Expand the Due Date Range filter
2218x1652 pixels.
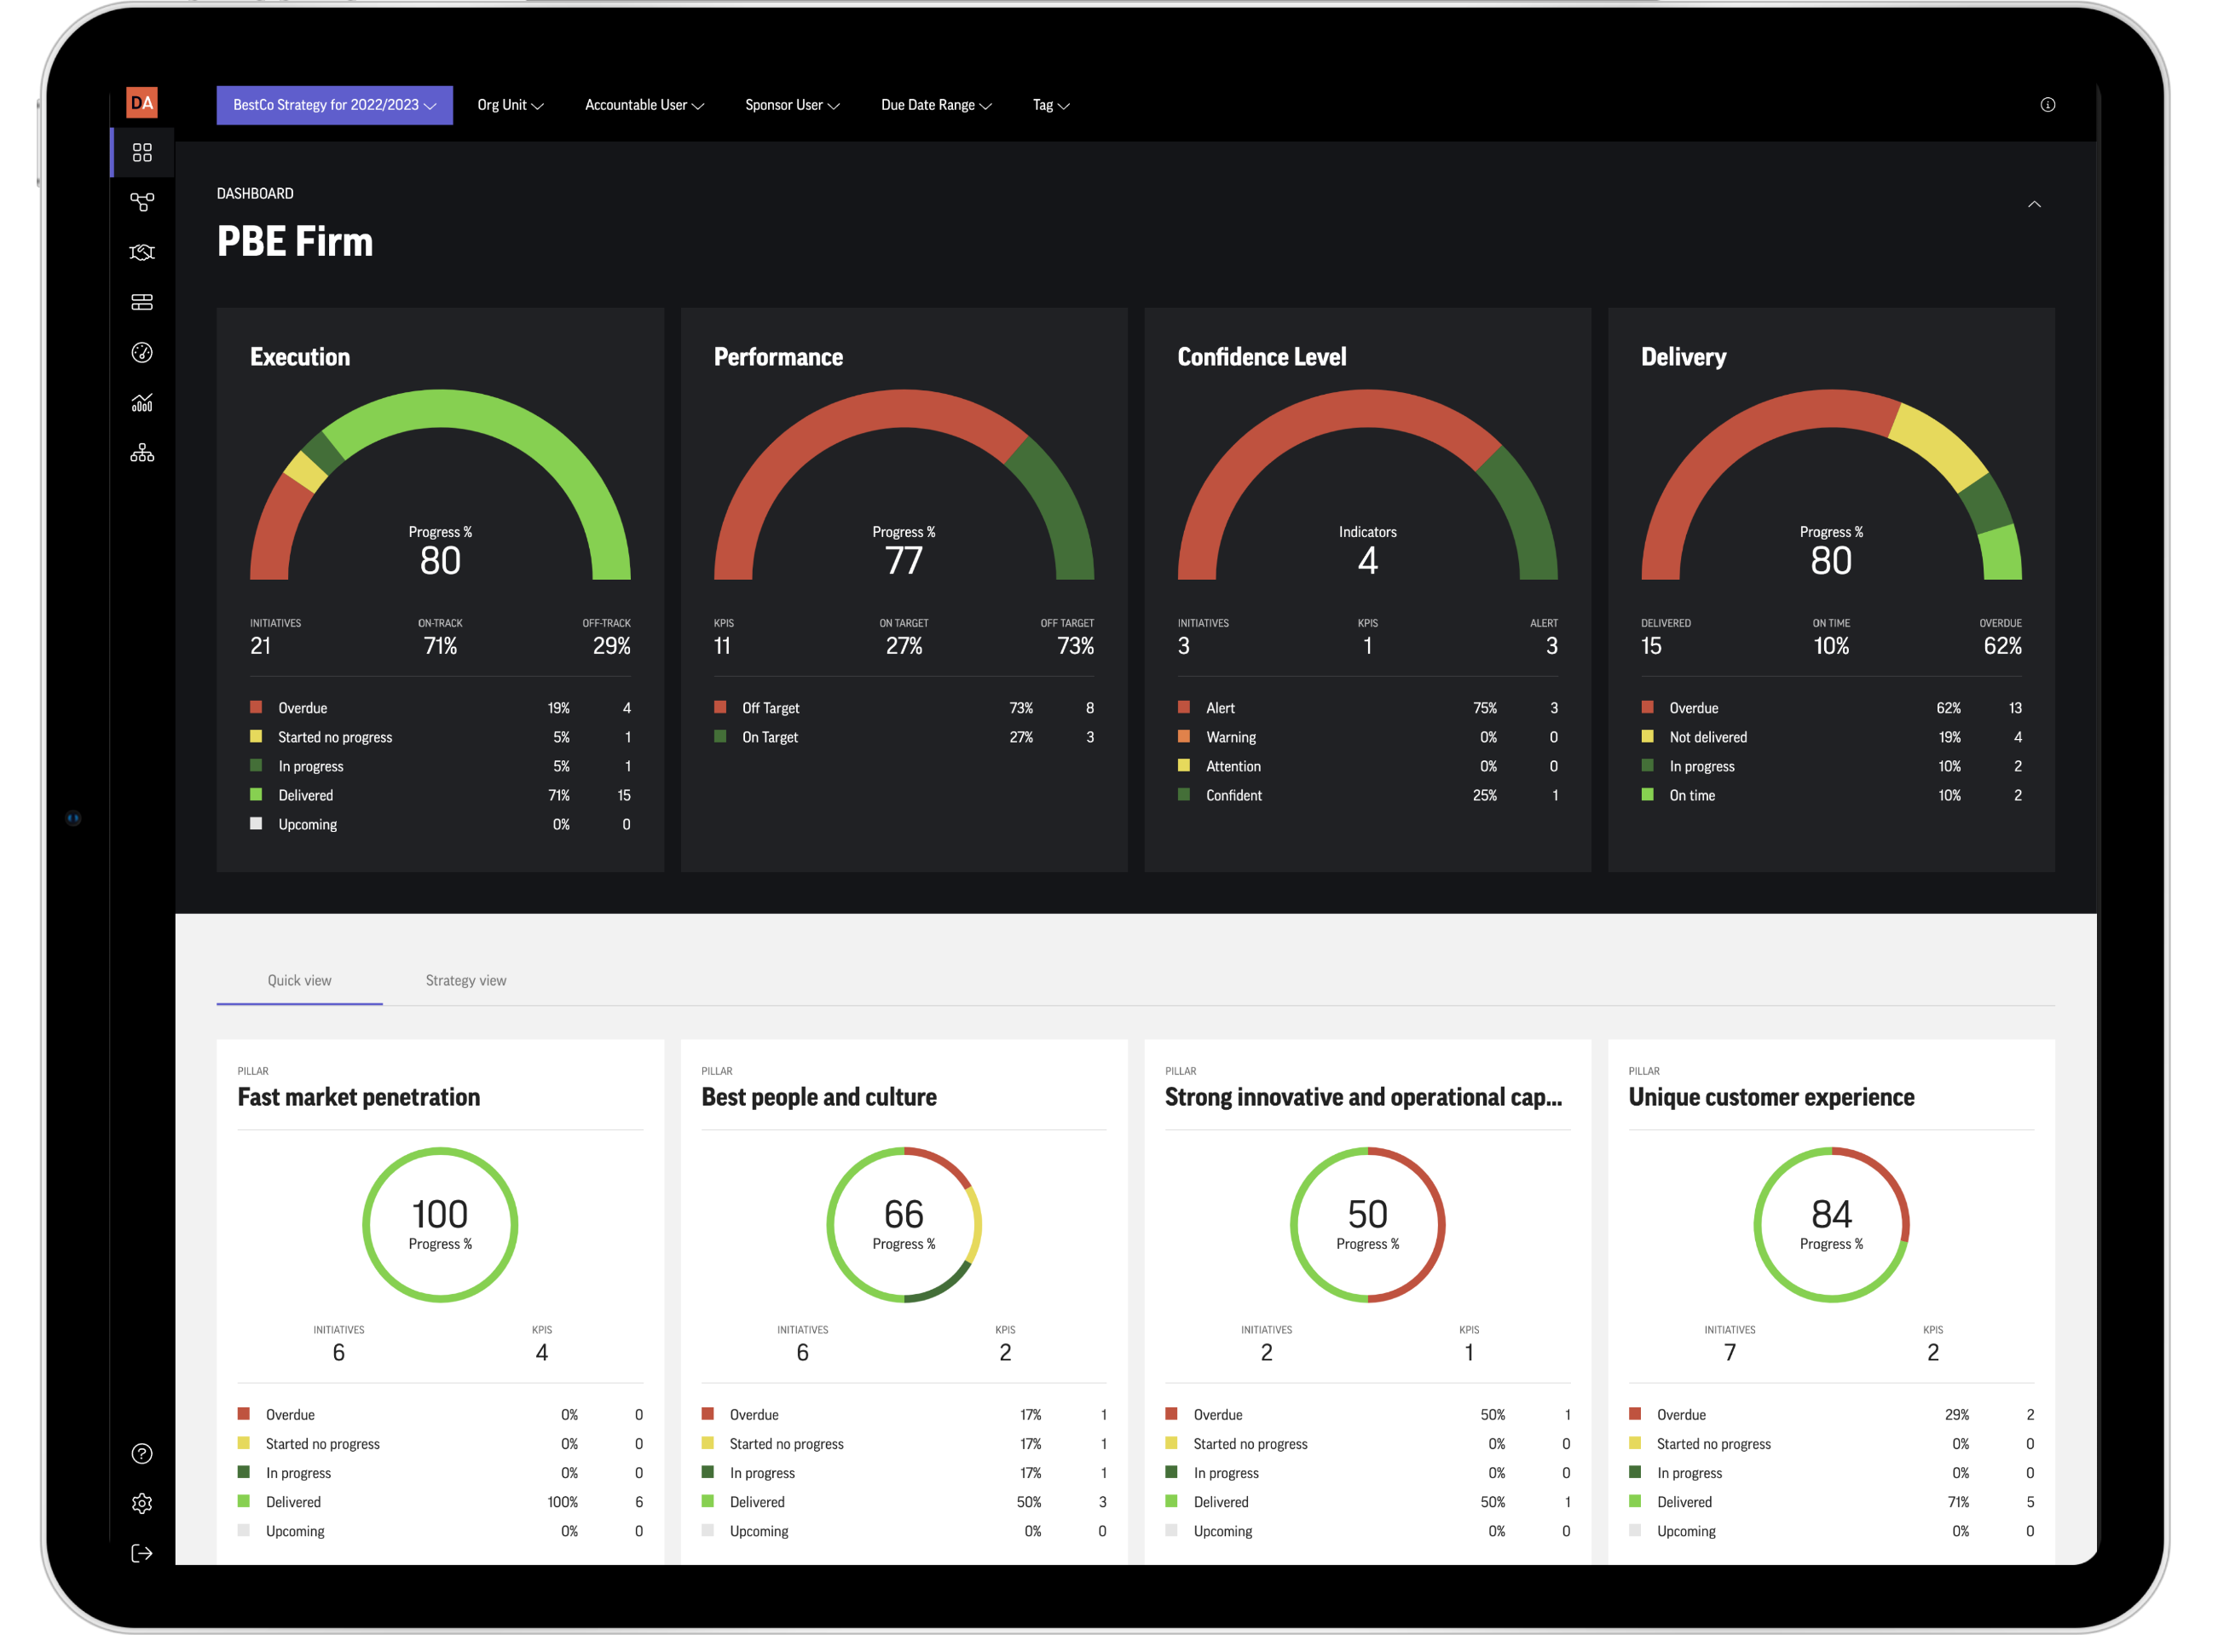(x=936, y=105)
